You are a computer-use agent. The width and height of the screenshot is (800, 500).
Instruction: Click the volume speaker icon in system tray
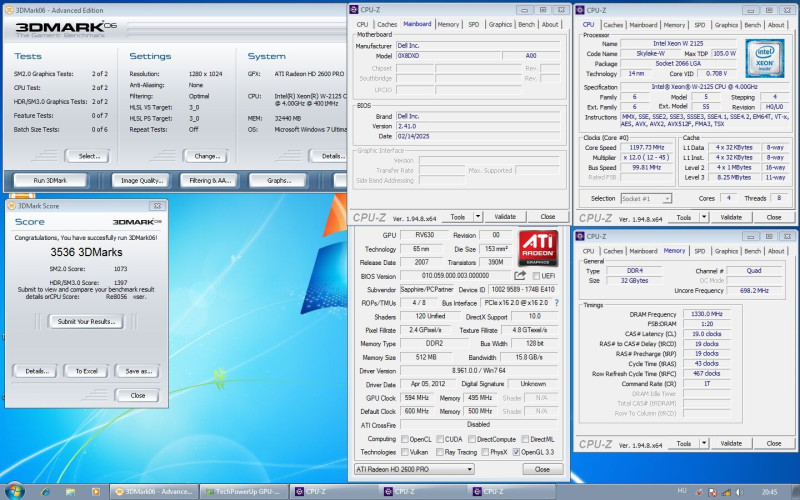[x=740, y=491]
